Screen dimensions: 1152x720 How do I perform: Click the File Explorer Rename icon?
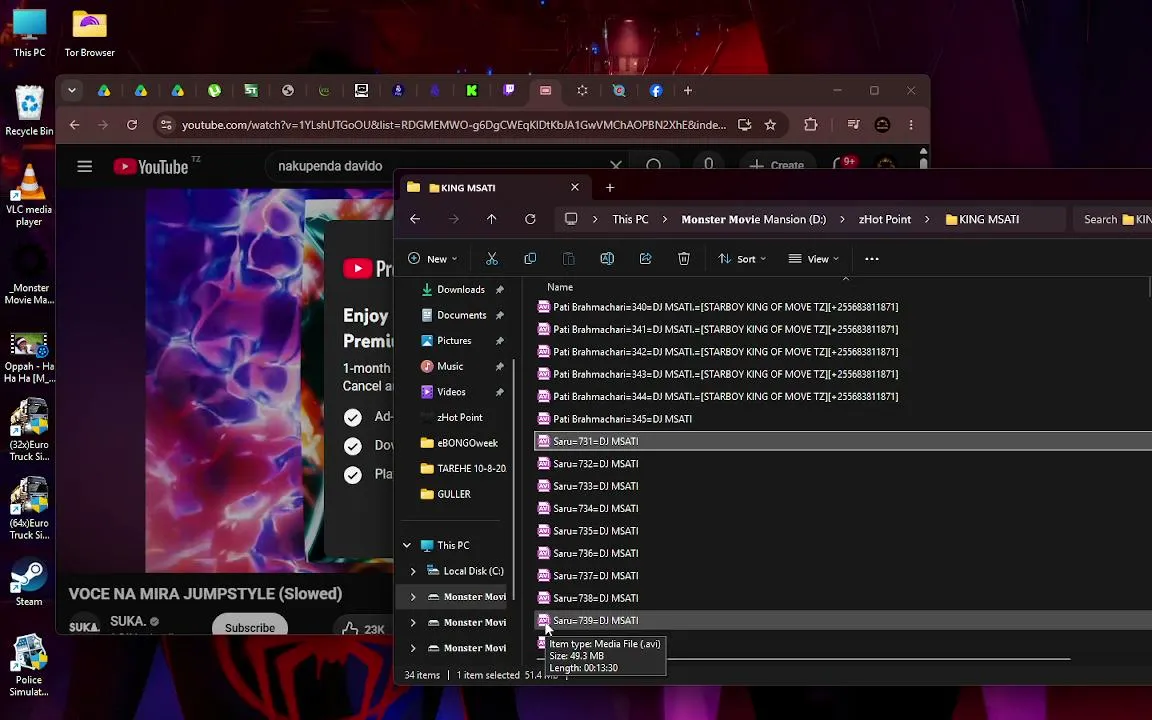(607, 259)
